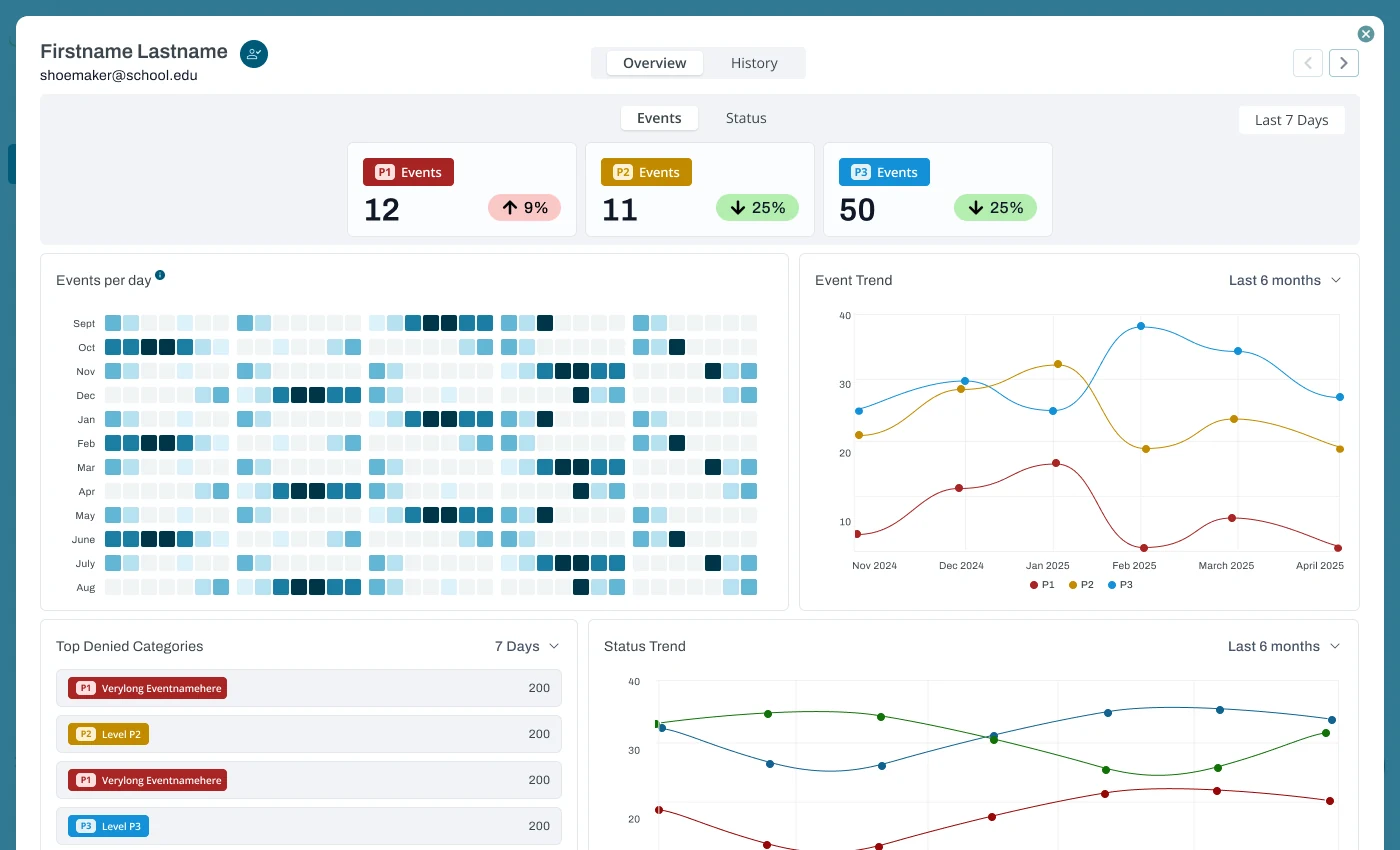Click the P3 data point at Feb 2025
Screen dimensions: 1400x850
(1141, 326)
